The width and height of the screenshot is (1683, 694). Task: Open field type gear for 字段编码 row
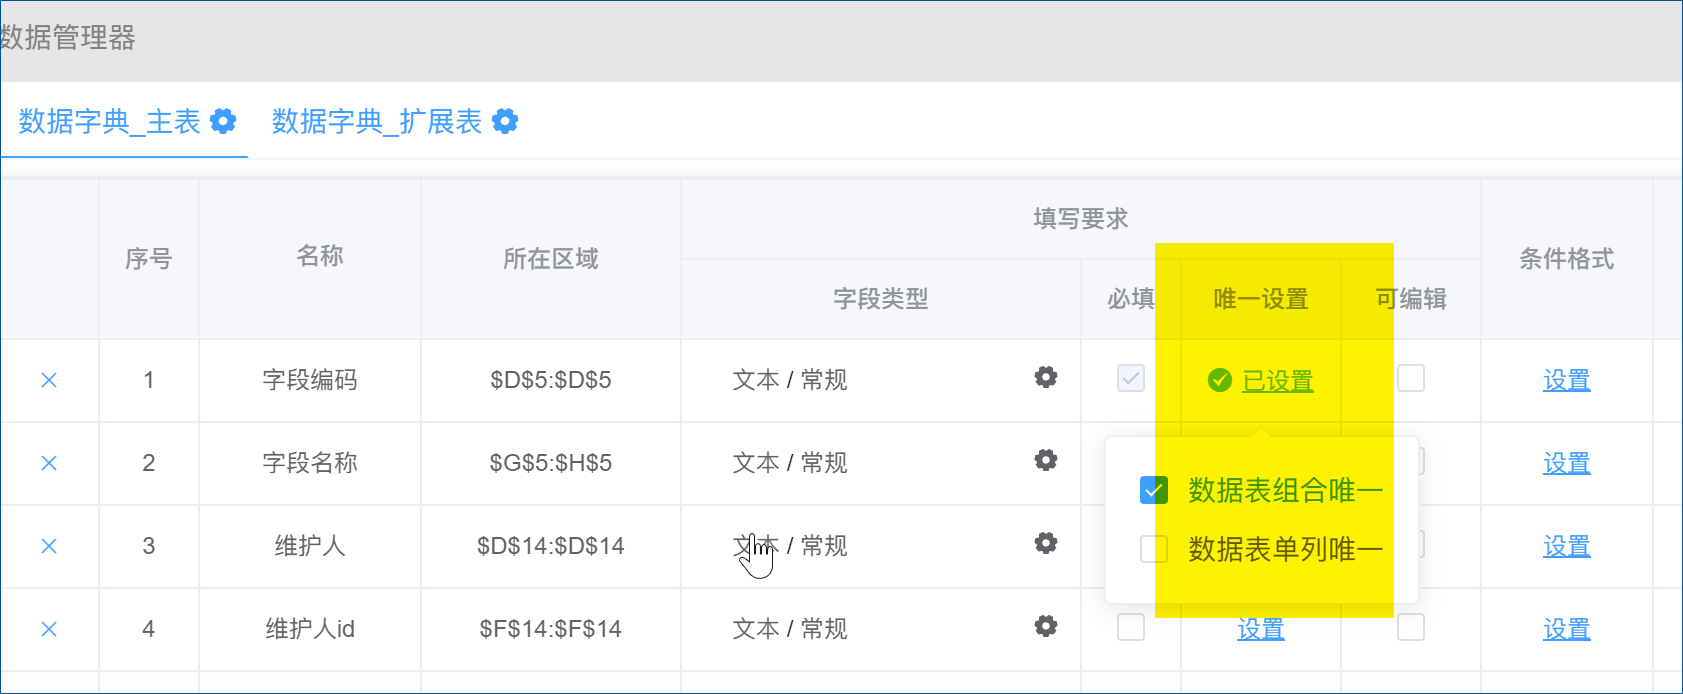[x=1046, y=377]
